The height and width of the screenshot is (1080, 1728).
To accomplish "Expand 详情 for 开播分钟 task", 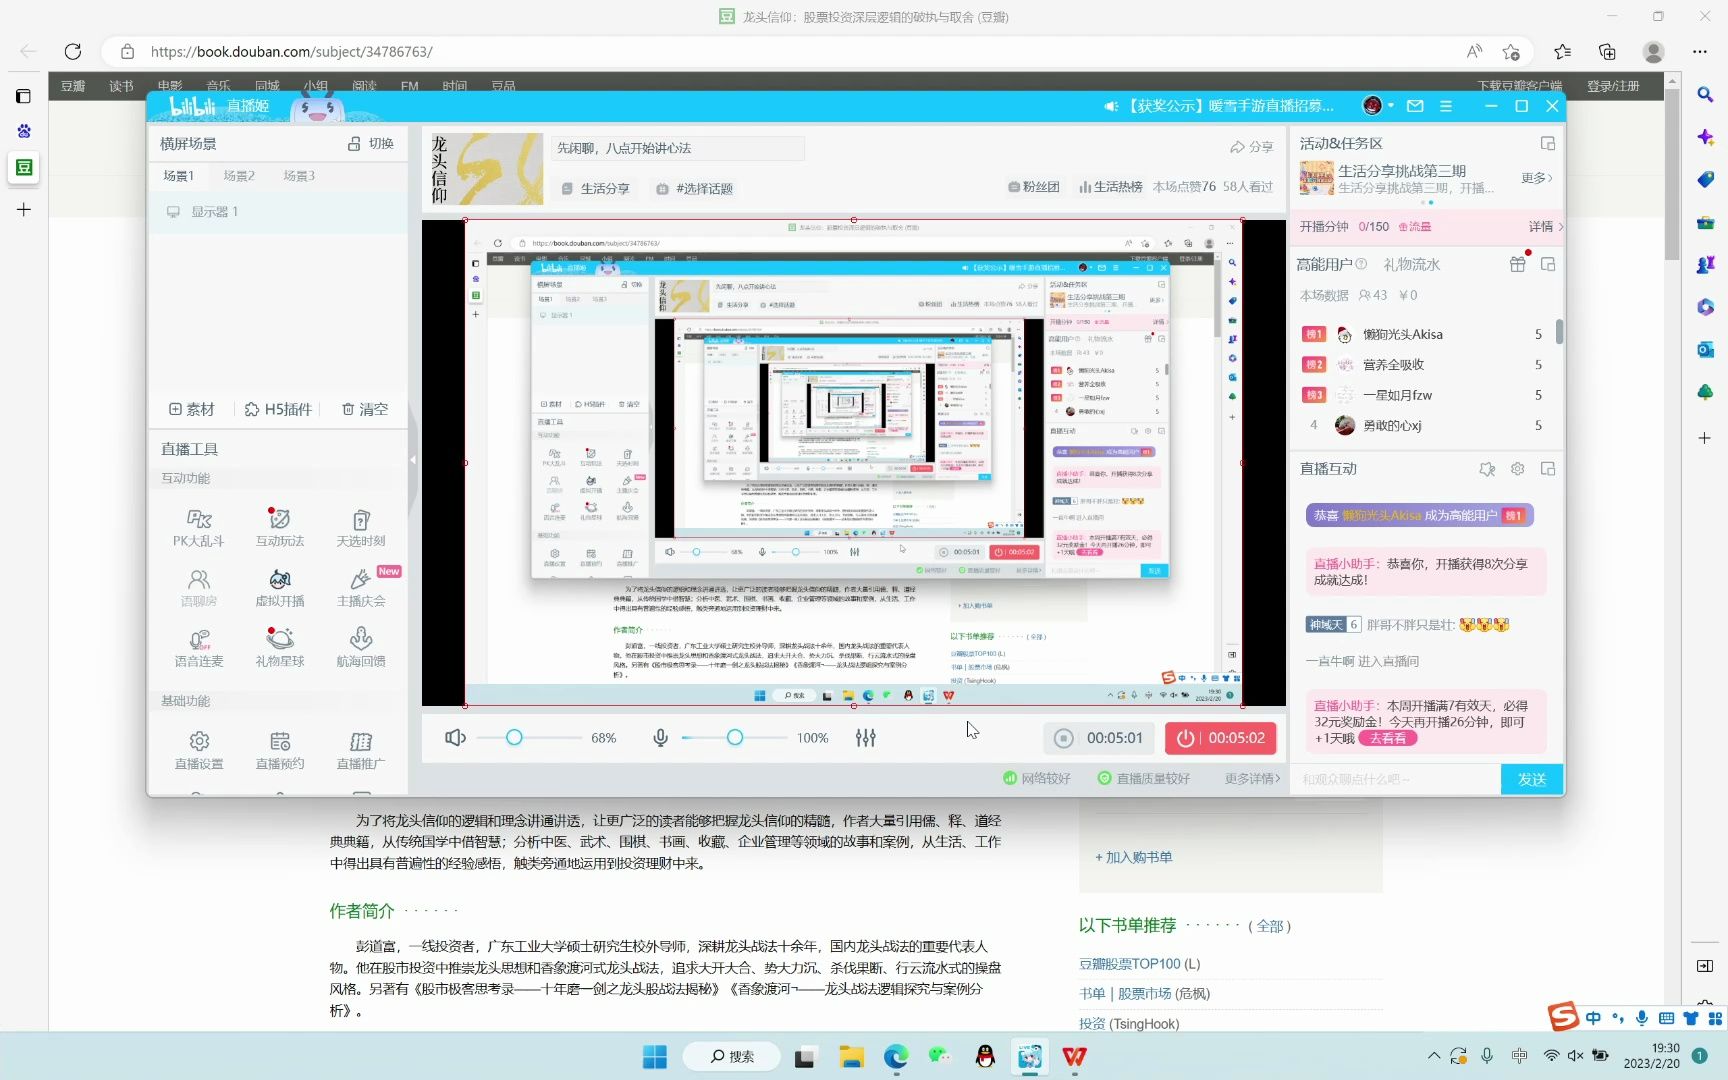I will [x=1546, y=227].
